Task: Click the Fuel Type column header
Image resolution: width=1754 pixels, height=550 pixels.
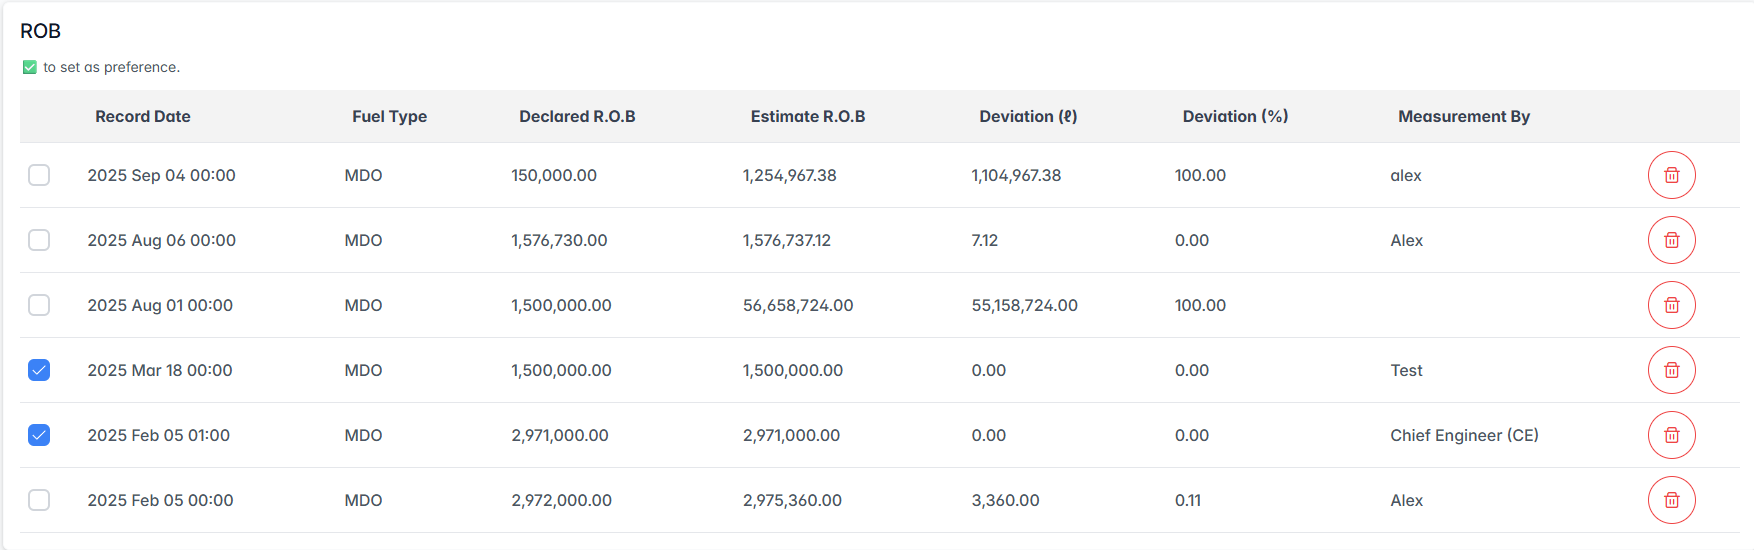Action: pyautogui.click(x=389, y=116)
